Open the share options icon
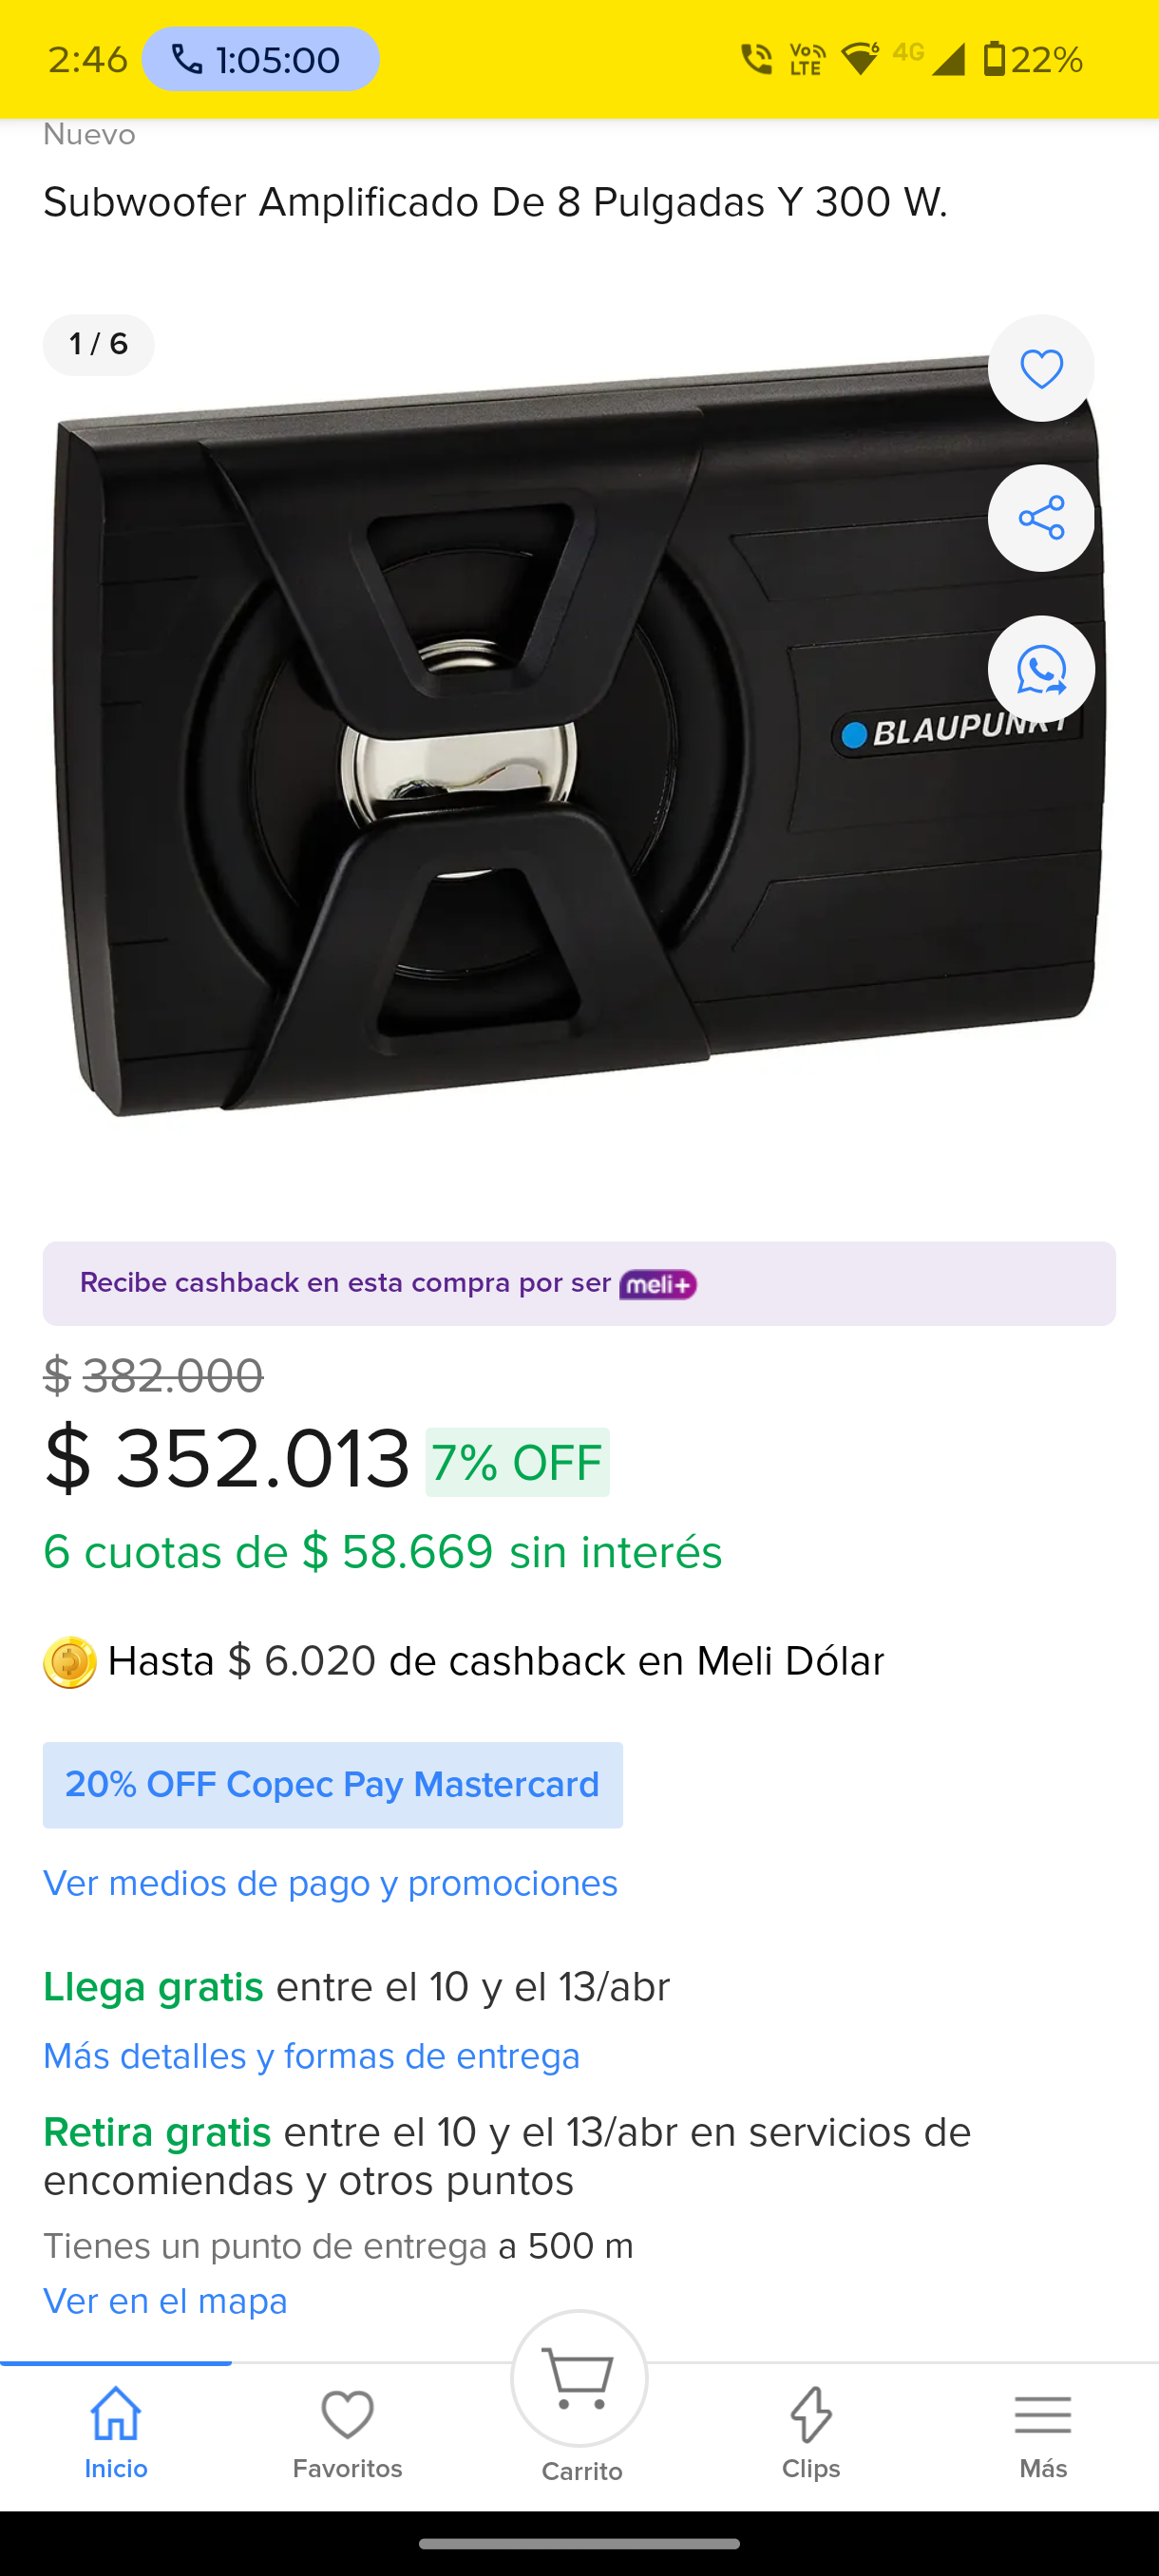 pos(1041,518)
